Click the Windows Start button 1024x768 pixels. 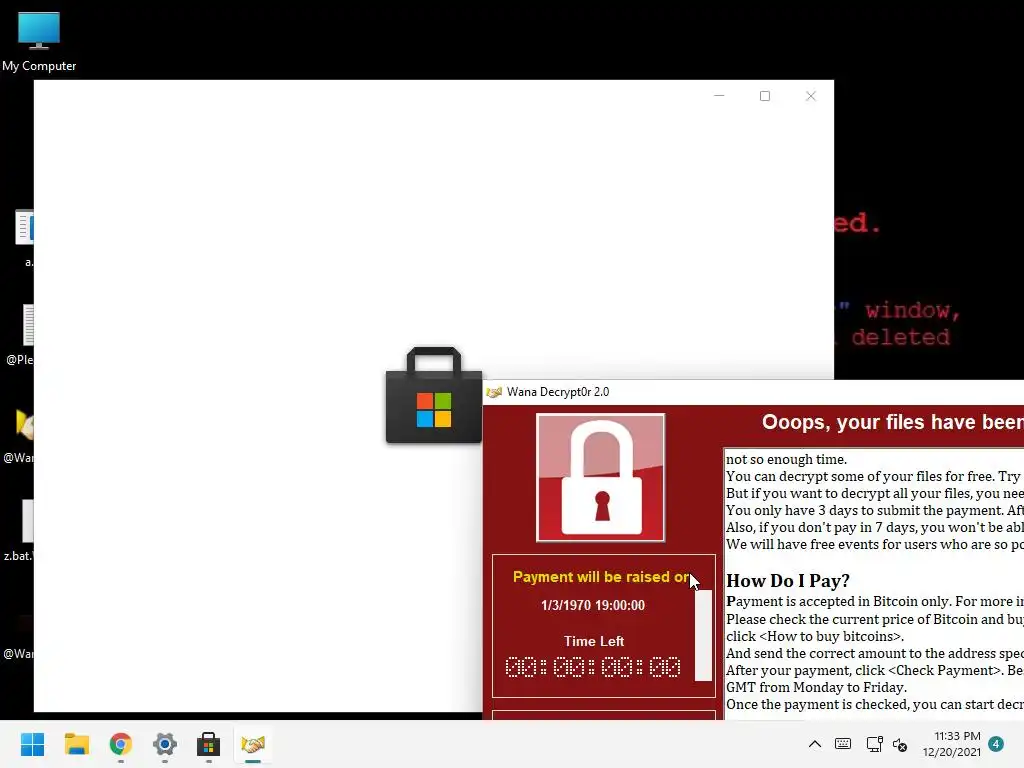33,744
